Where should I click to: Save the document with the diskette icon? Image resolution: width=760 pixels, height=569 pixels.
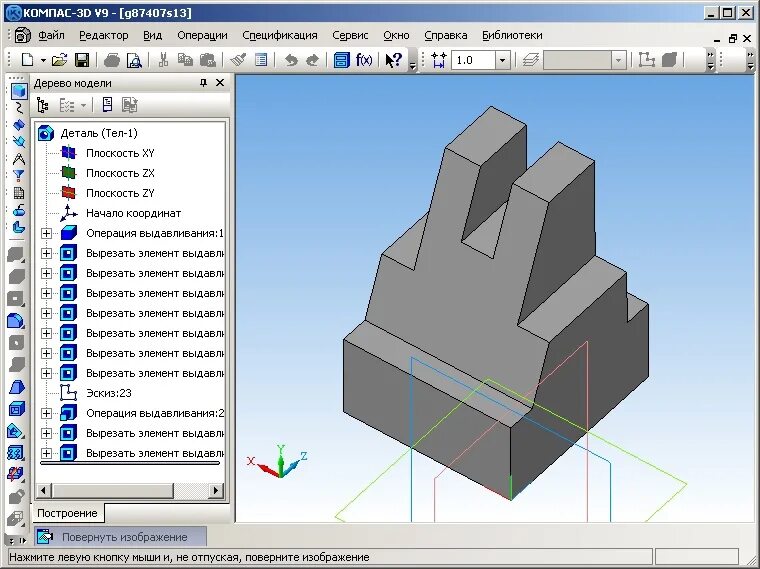coord(82,60)
